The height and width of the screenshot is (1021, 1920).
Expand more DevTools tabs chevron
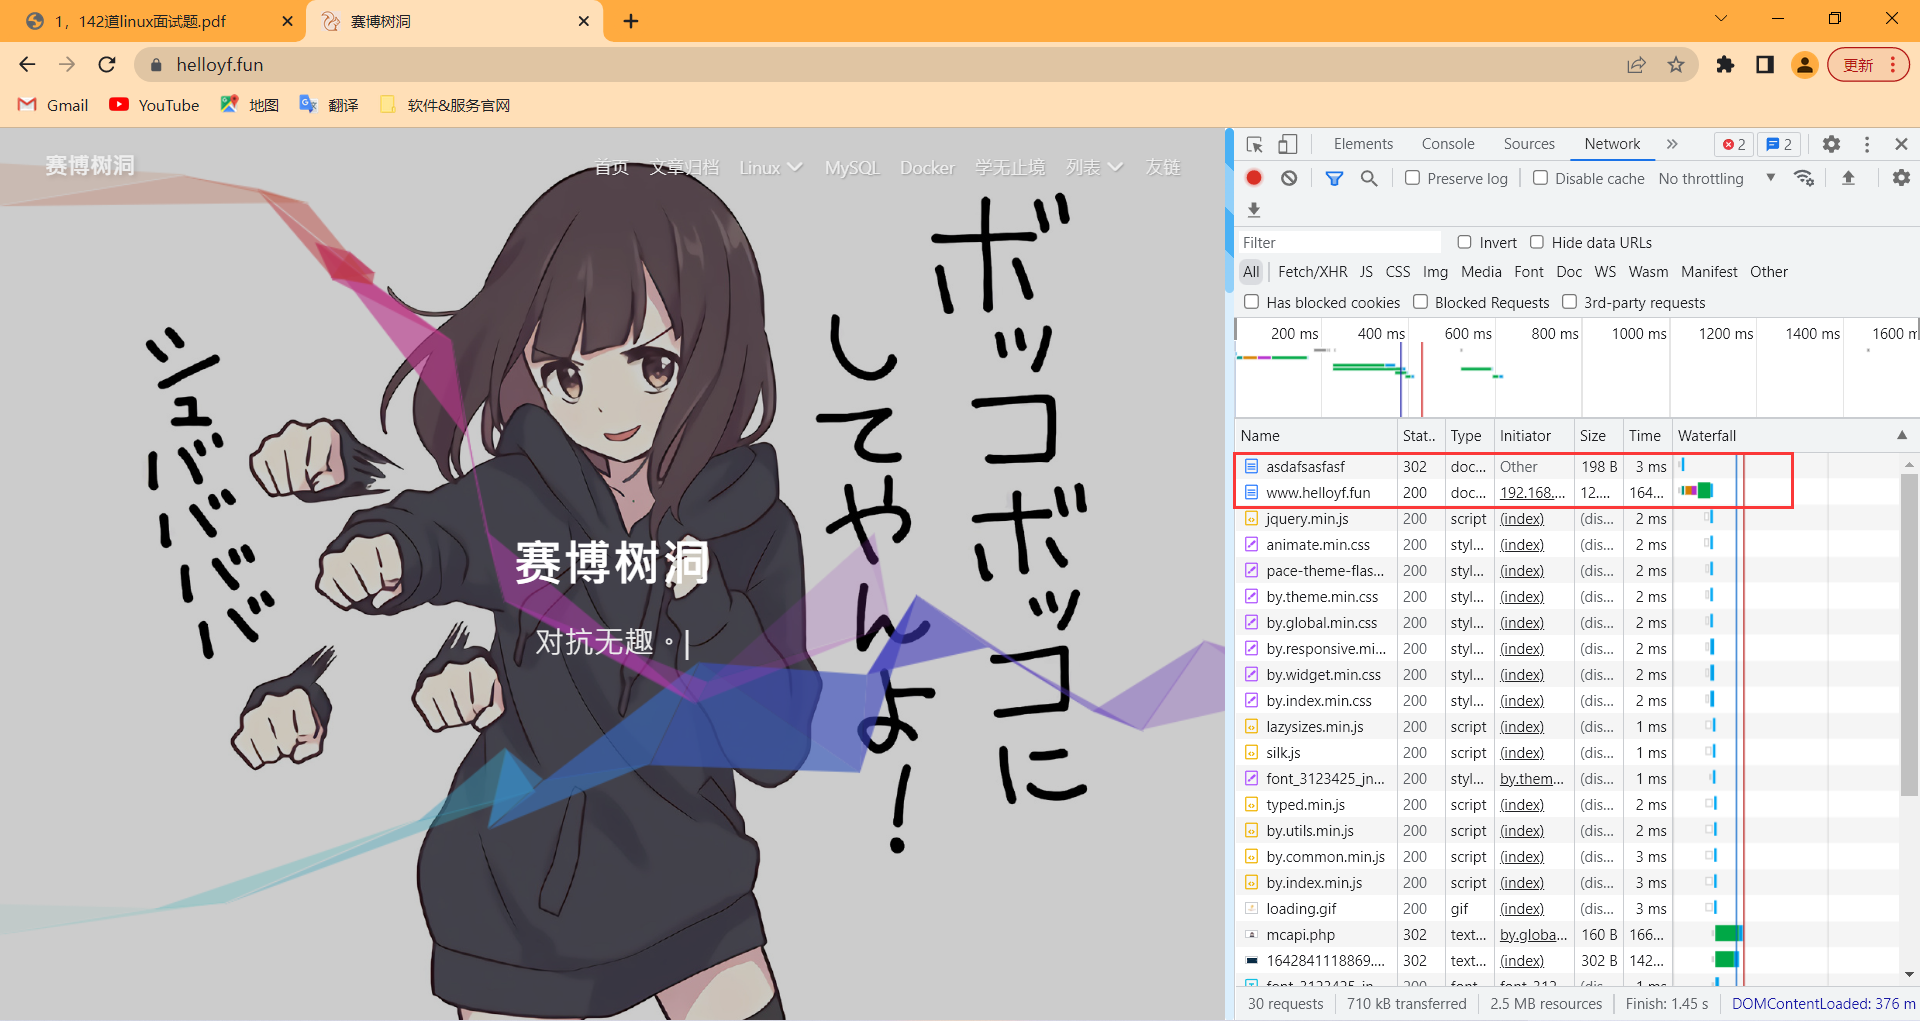point(1672,144)
